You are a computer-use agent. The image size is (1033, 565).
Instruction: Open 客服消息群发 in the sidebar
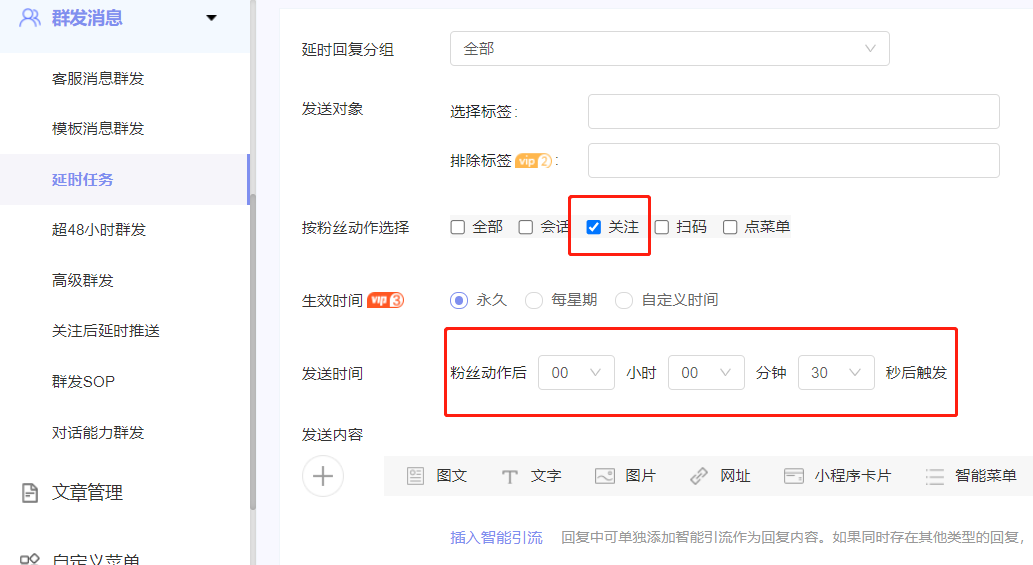98,78
